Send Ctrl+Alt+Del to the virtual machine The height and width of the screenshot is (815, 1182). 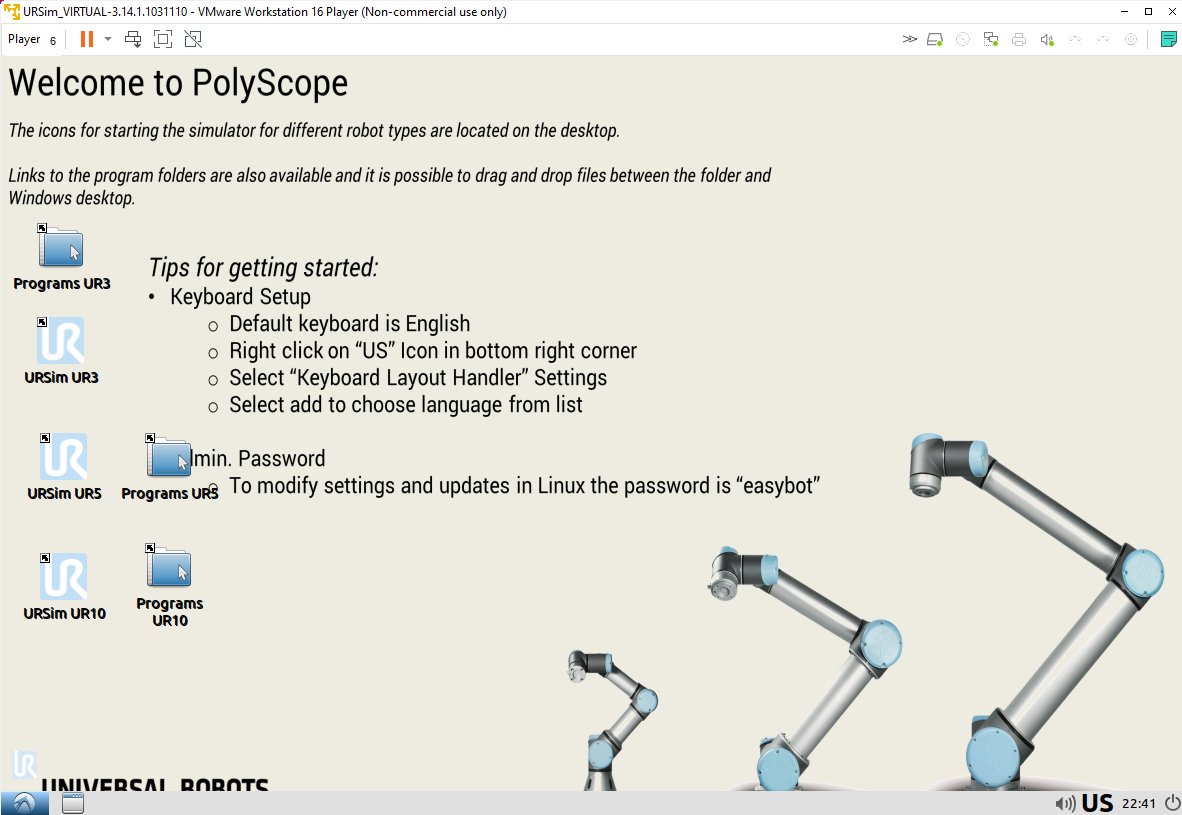[133, 39]
